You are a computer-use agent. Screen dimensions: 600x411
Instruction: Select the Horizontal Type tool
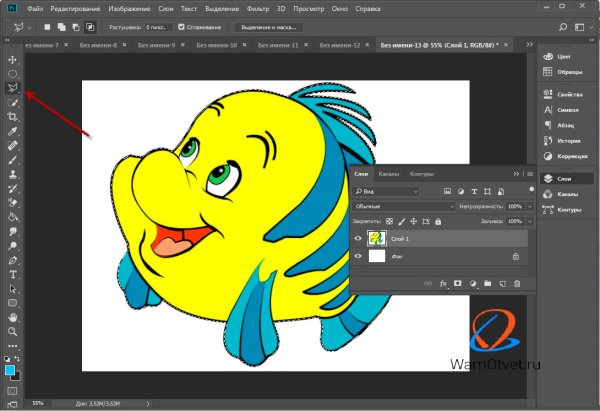(x=13, y=273)
